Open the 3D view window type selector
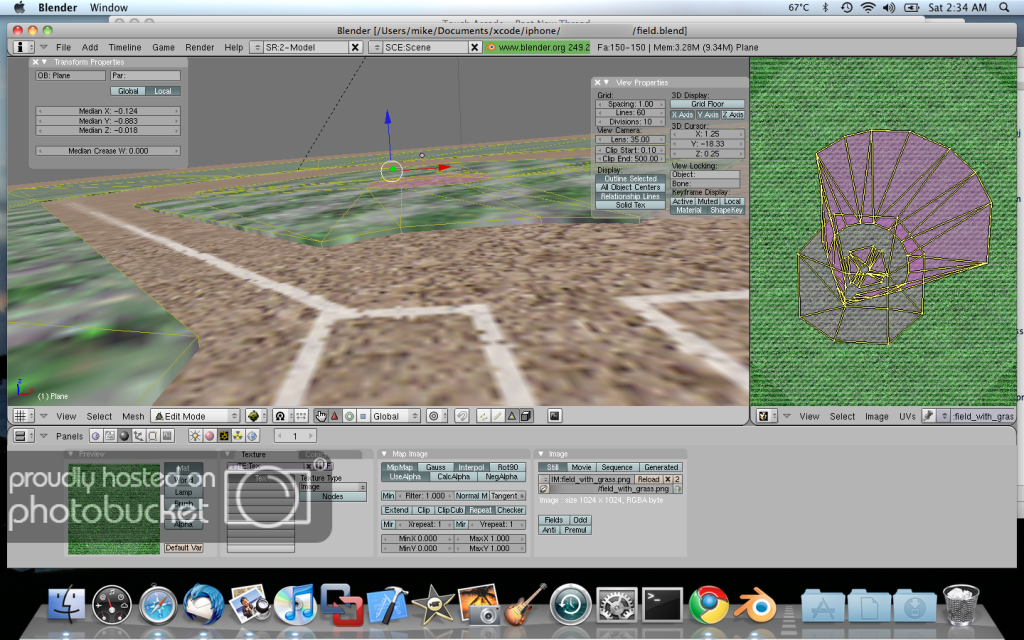1024x640 pixels. (24, 416)
